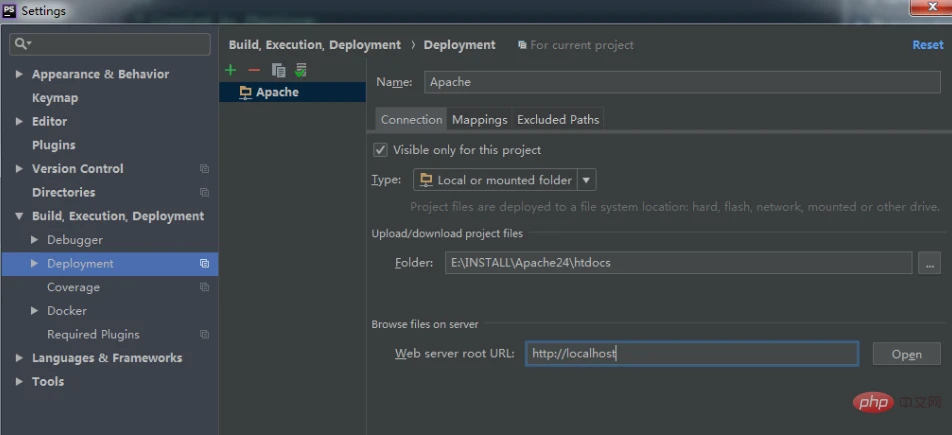Select the Apache server entry
The image size is (952, 435).
(293, 92)
